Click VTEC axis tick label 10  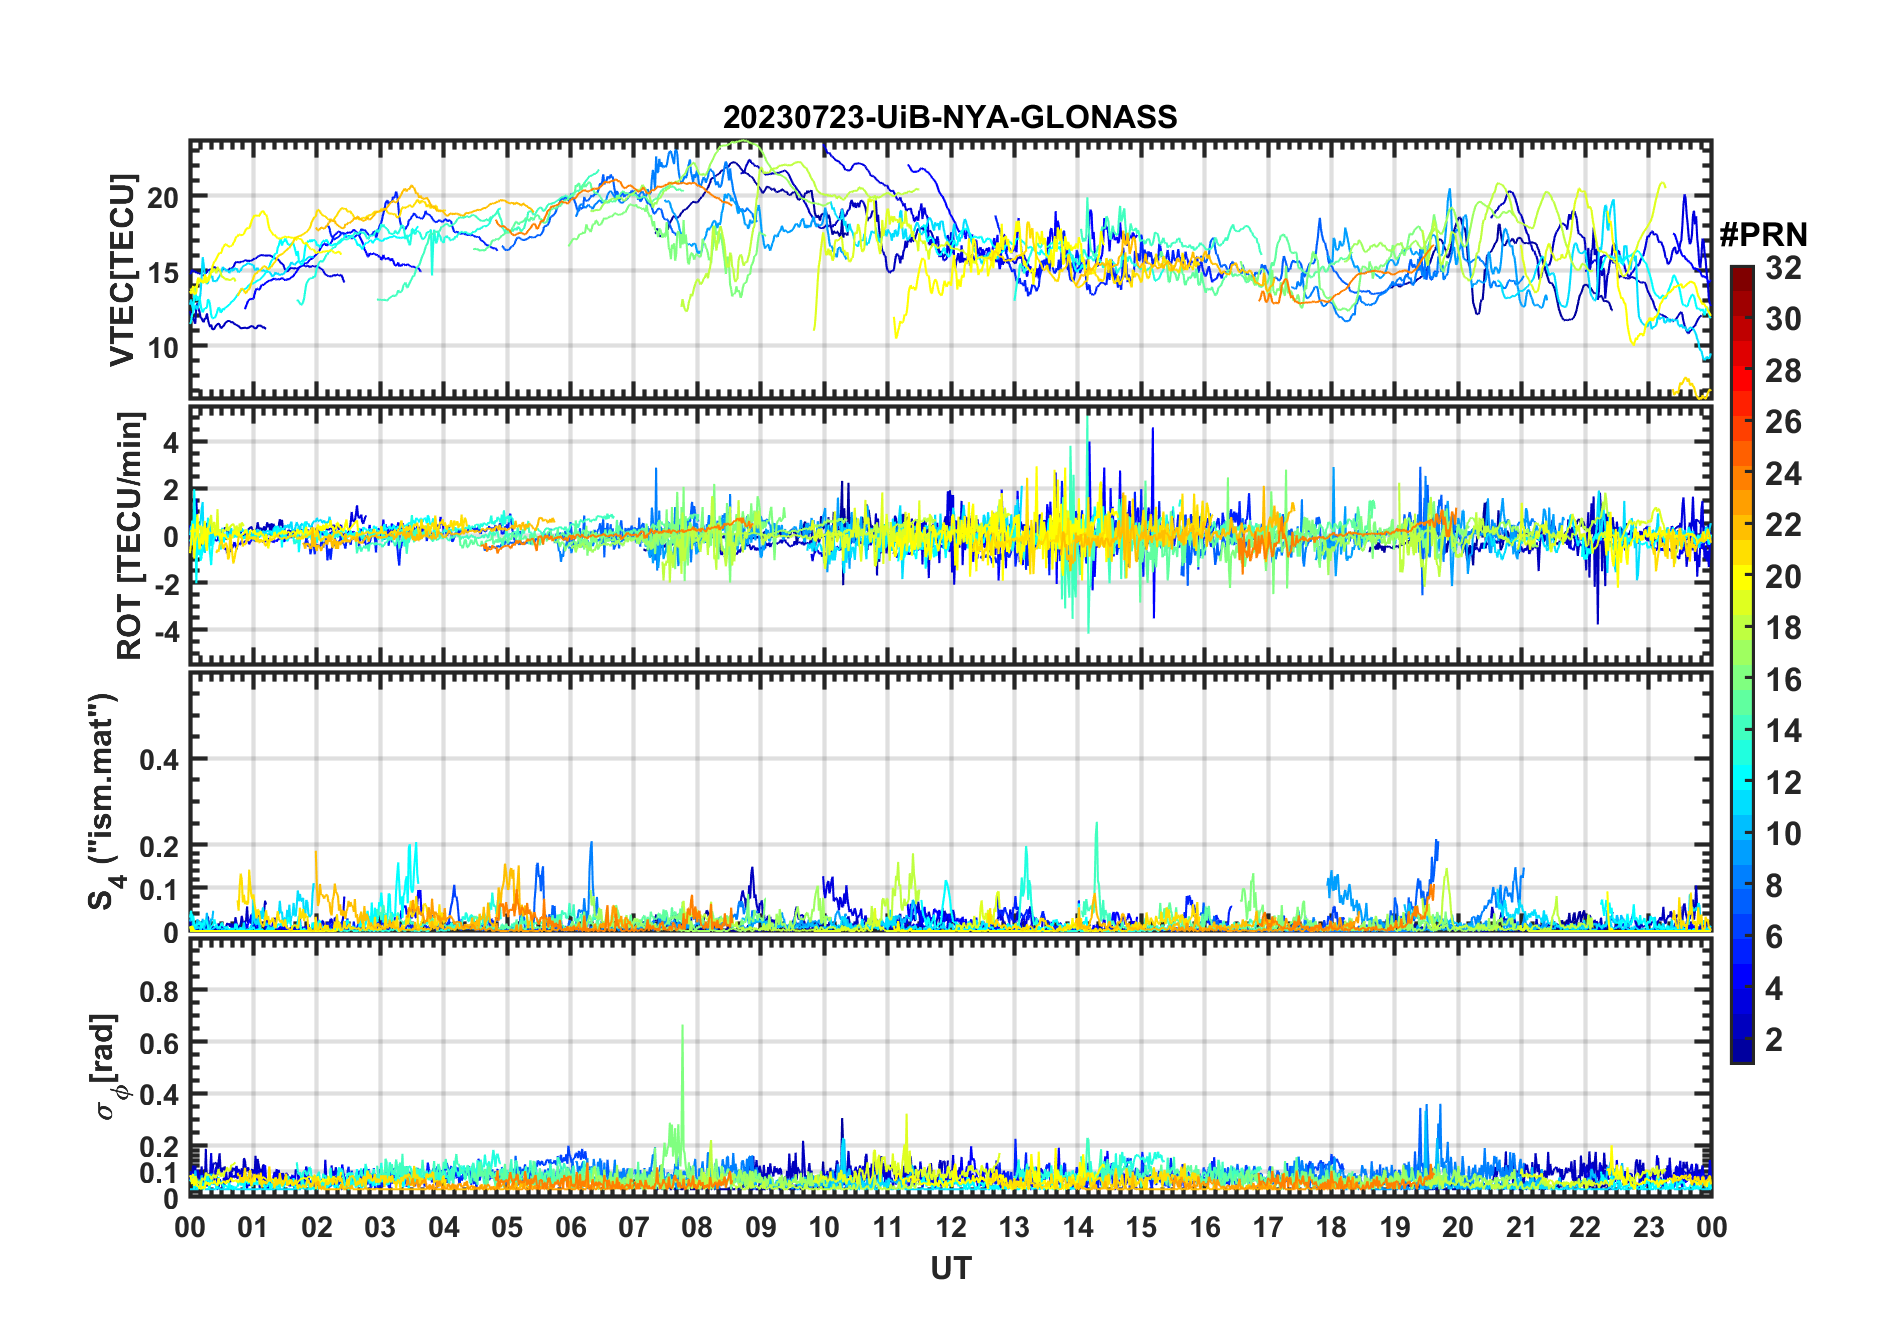(x=163, y=348)
